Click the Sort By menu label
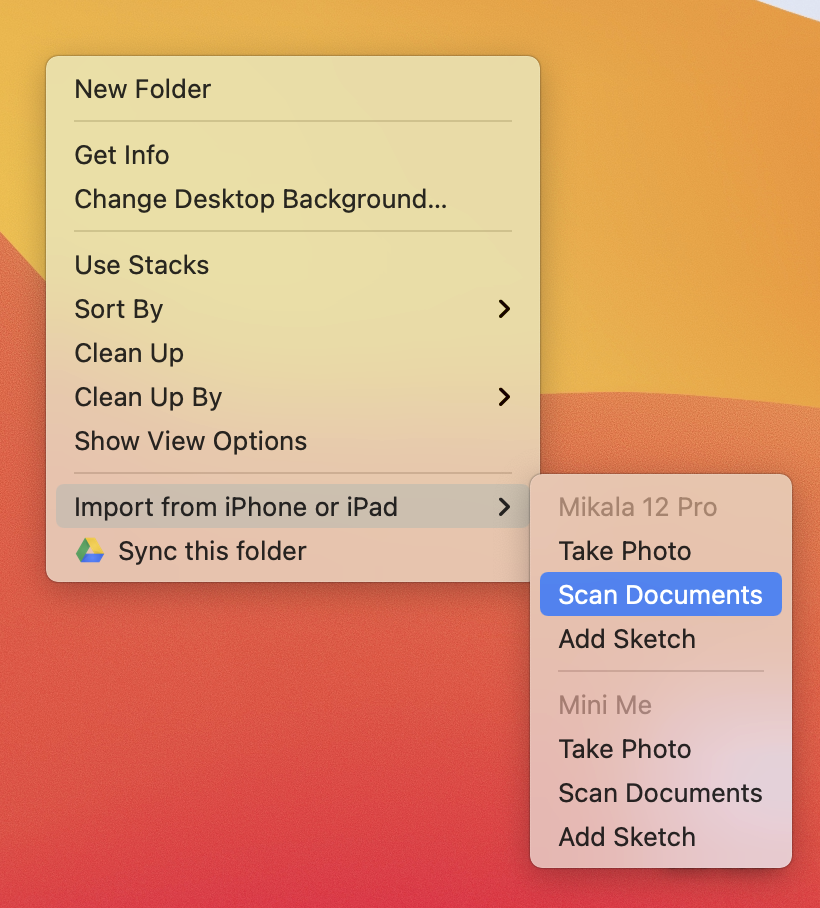The width and height of the screenshot is (820, 908). pyautogui.click(x=119, y=309)
